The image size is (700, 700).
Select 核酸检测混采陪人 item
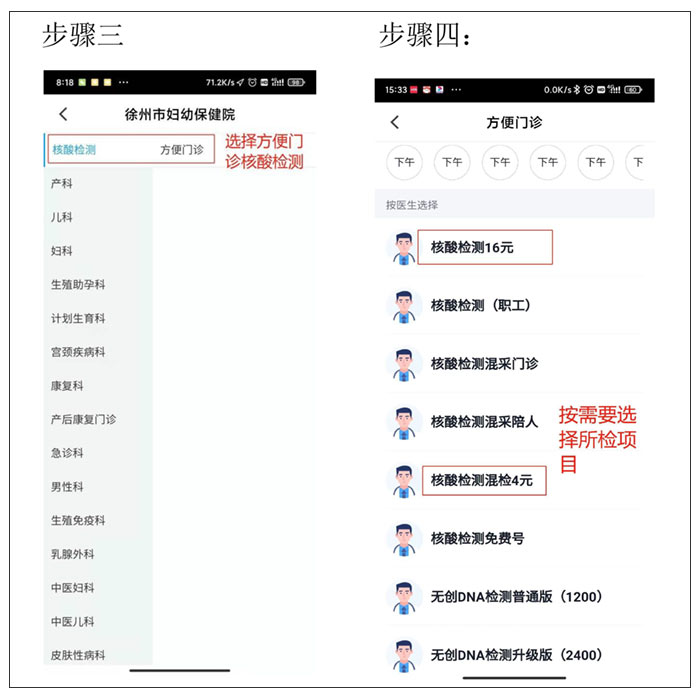pos(484,422)
